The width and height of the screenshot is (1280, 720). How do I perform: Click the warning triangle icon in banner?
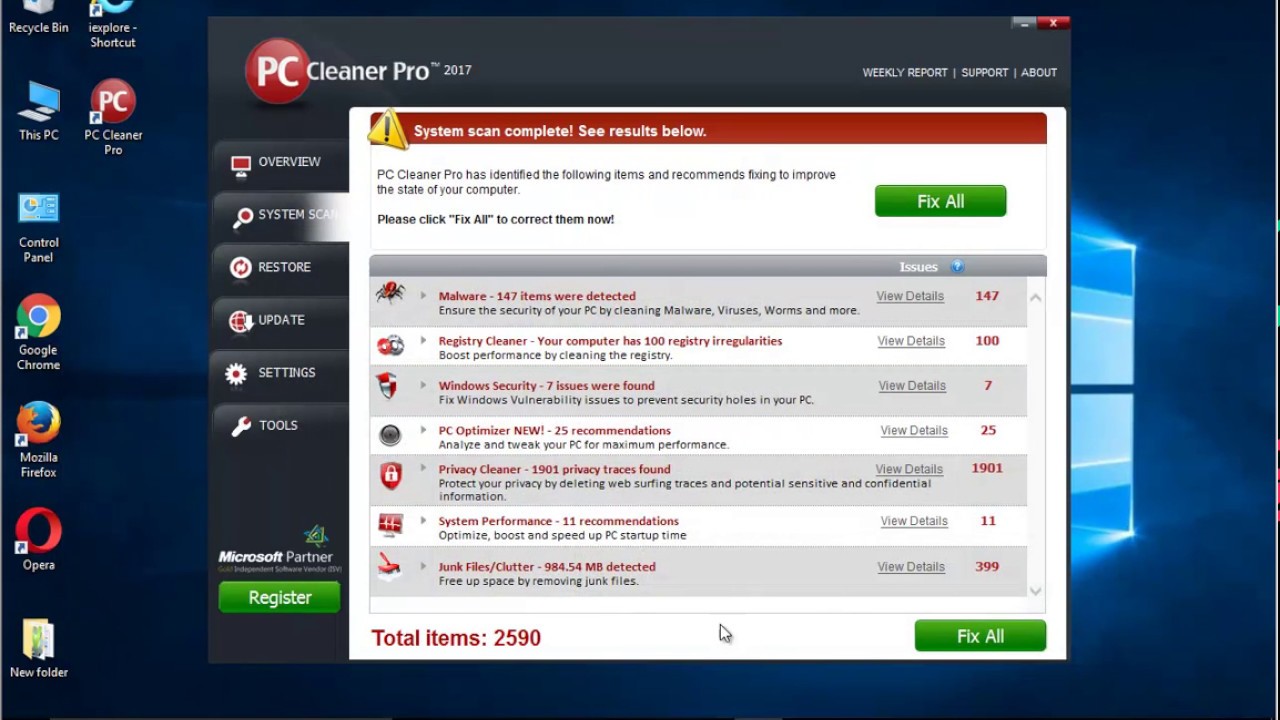pyautogui.click(x=389, y=130)
